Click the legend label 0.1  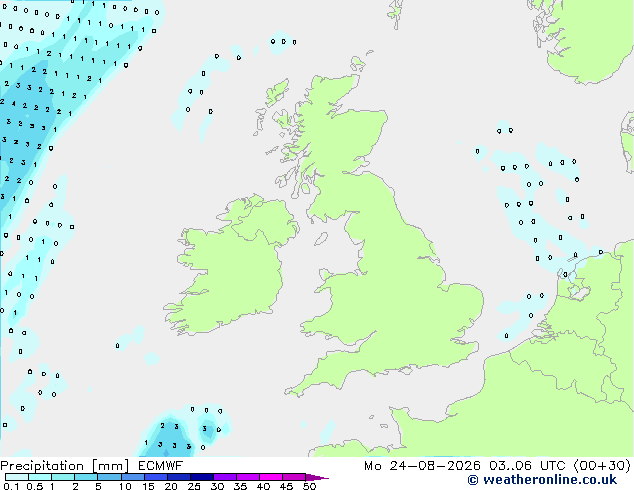tap(11, 486)
